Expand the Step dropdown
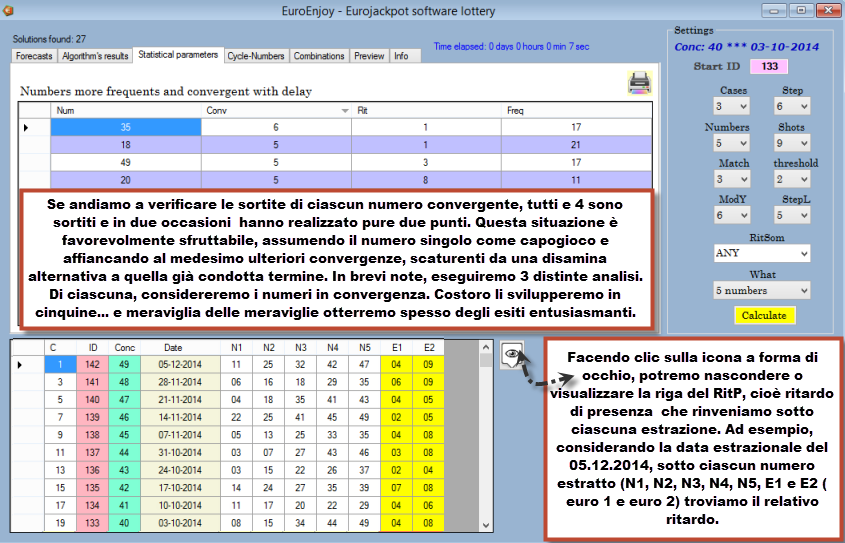Viewport: 845px width, 543px height. [792, 106]
